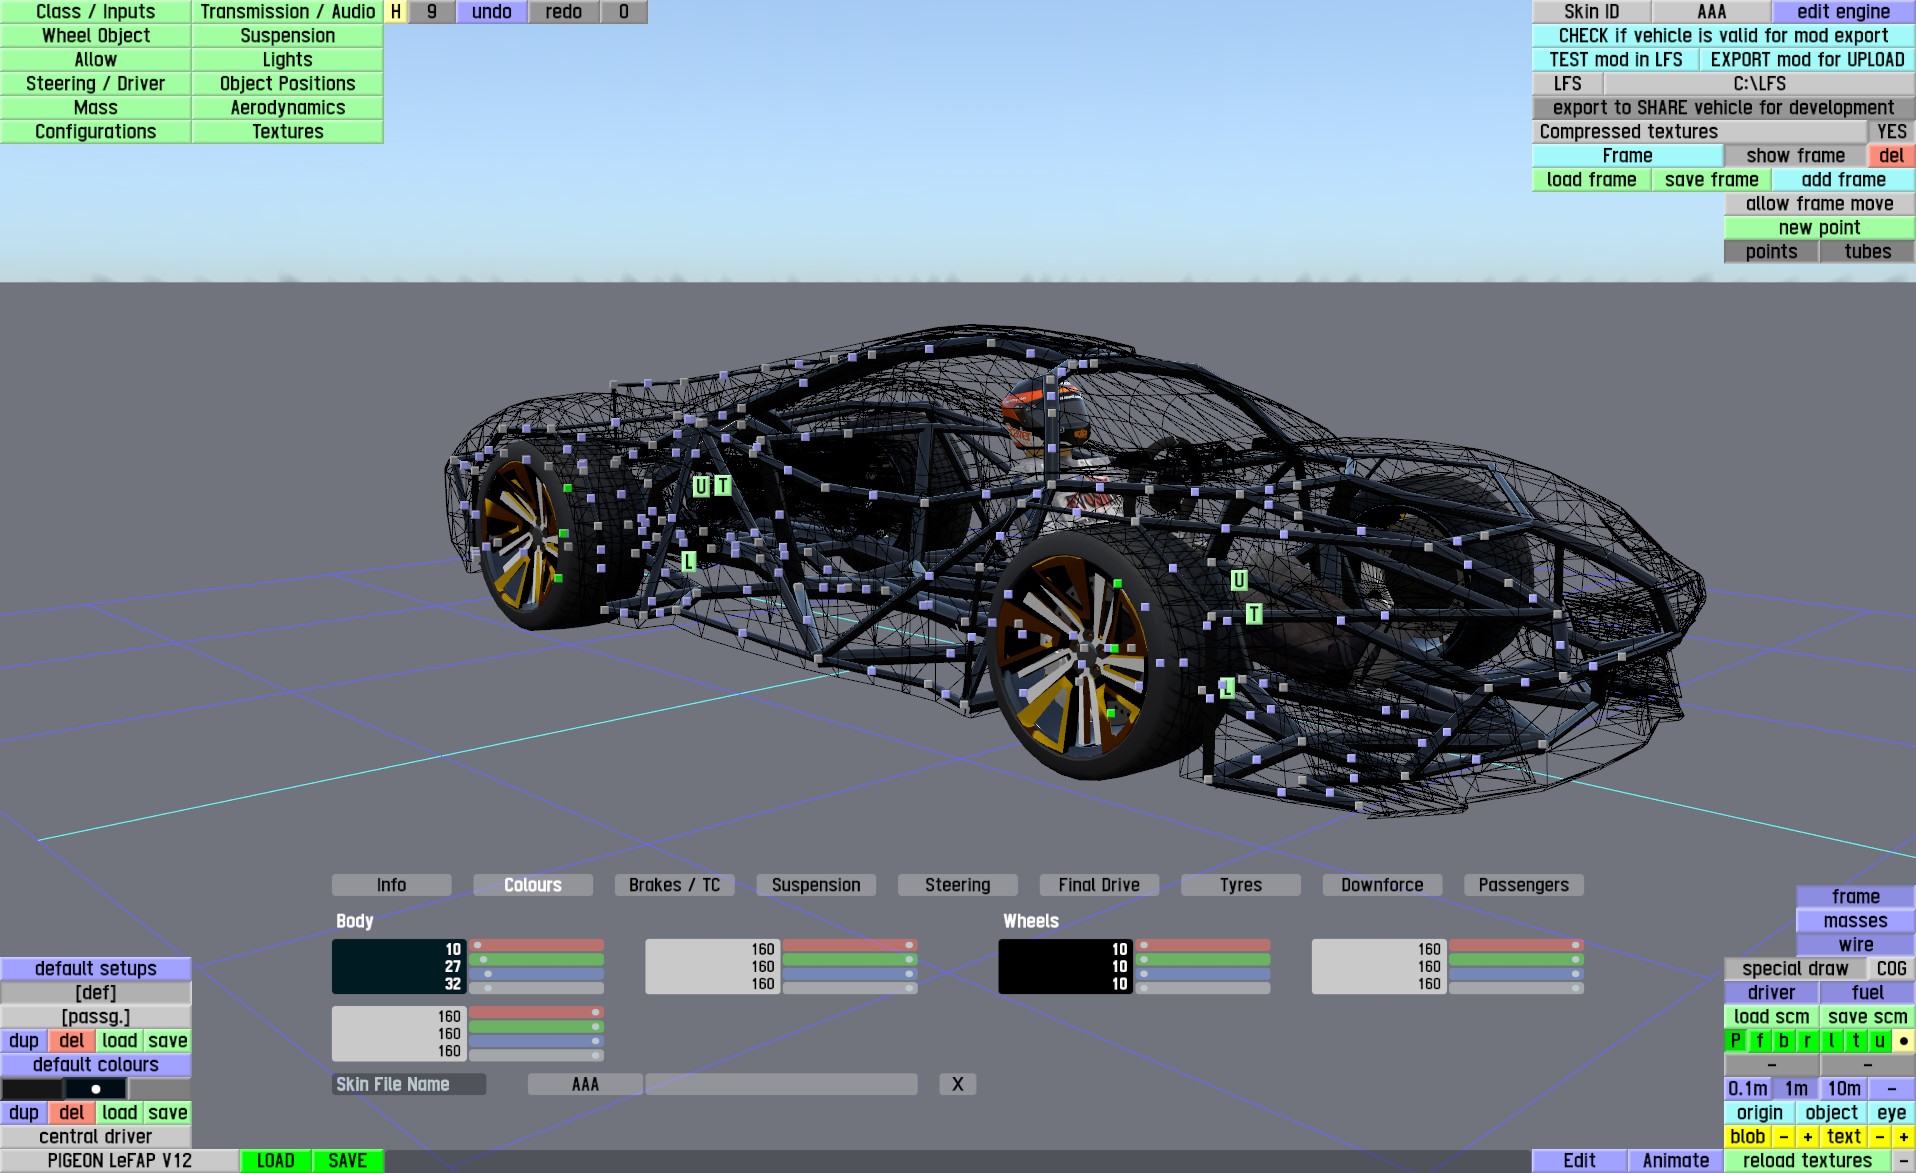Select the dark teal Body colour swatch
Viewport: 1916px width, 1173px height.
(399, 966)
